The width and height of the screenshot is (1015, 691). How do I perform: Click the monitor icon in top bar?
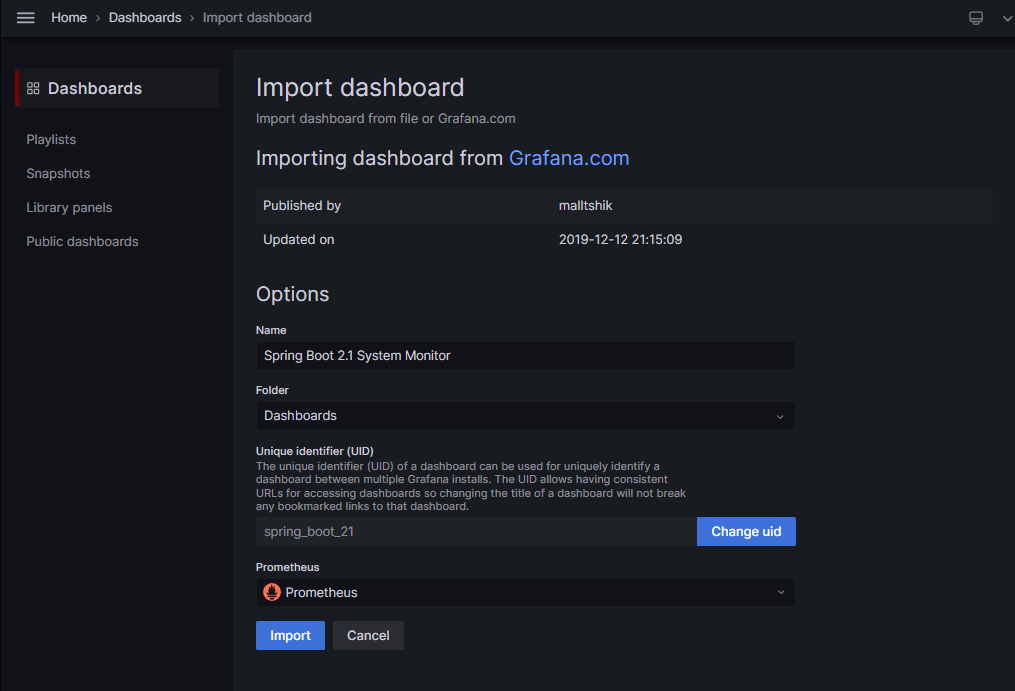coord(976,18)
